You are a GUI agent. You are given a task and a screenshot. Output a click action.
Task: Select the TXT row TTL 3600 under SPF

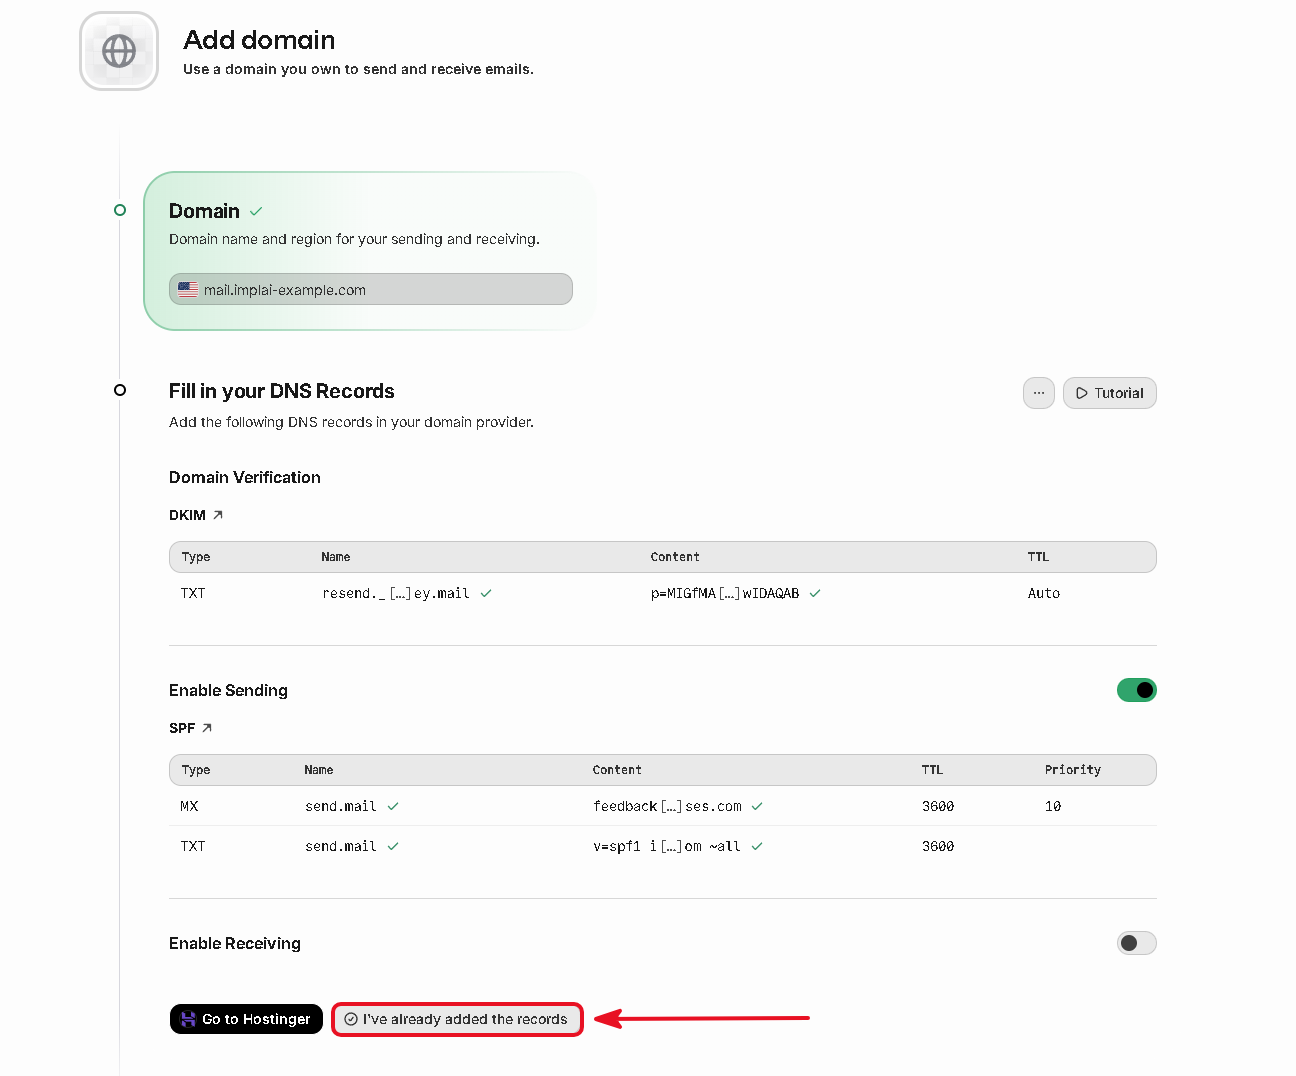(938, 846)
